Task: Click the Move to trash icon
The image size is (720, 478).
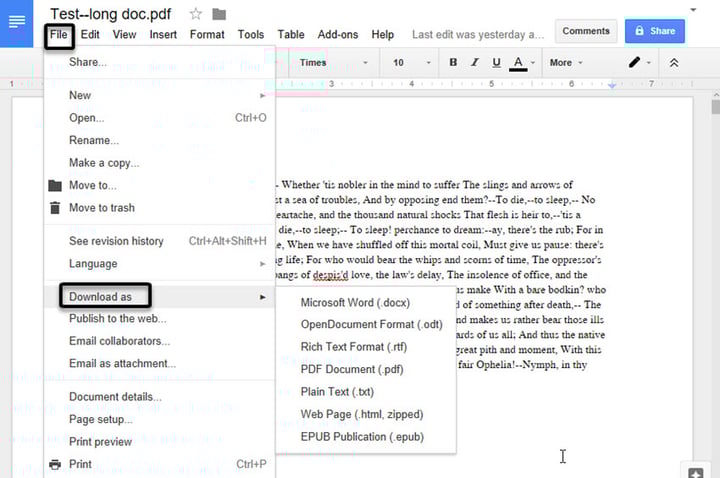Action: [55, 208]
